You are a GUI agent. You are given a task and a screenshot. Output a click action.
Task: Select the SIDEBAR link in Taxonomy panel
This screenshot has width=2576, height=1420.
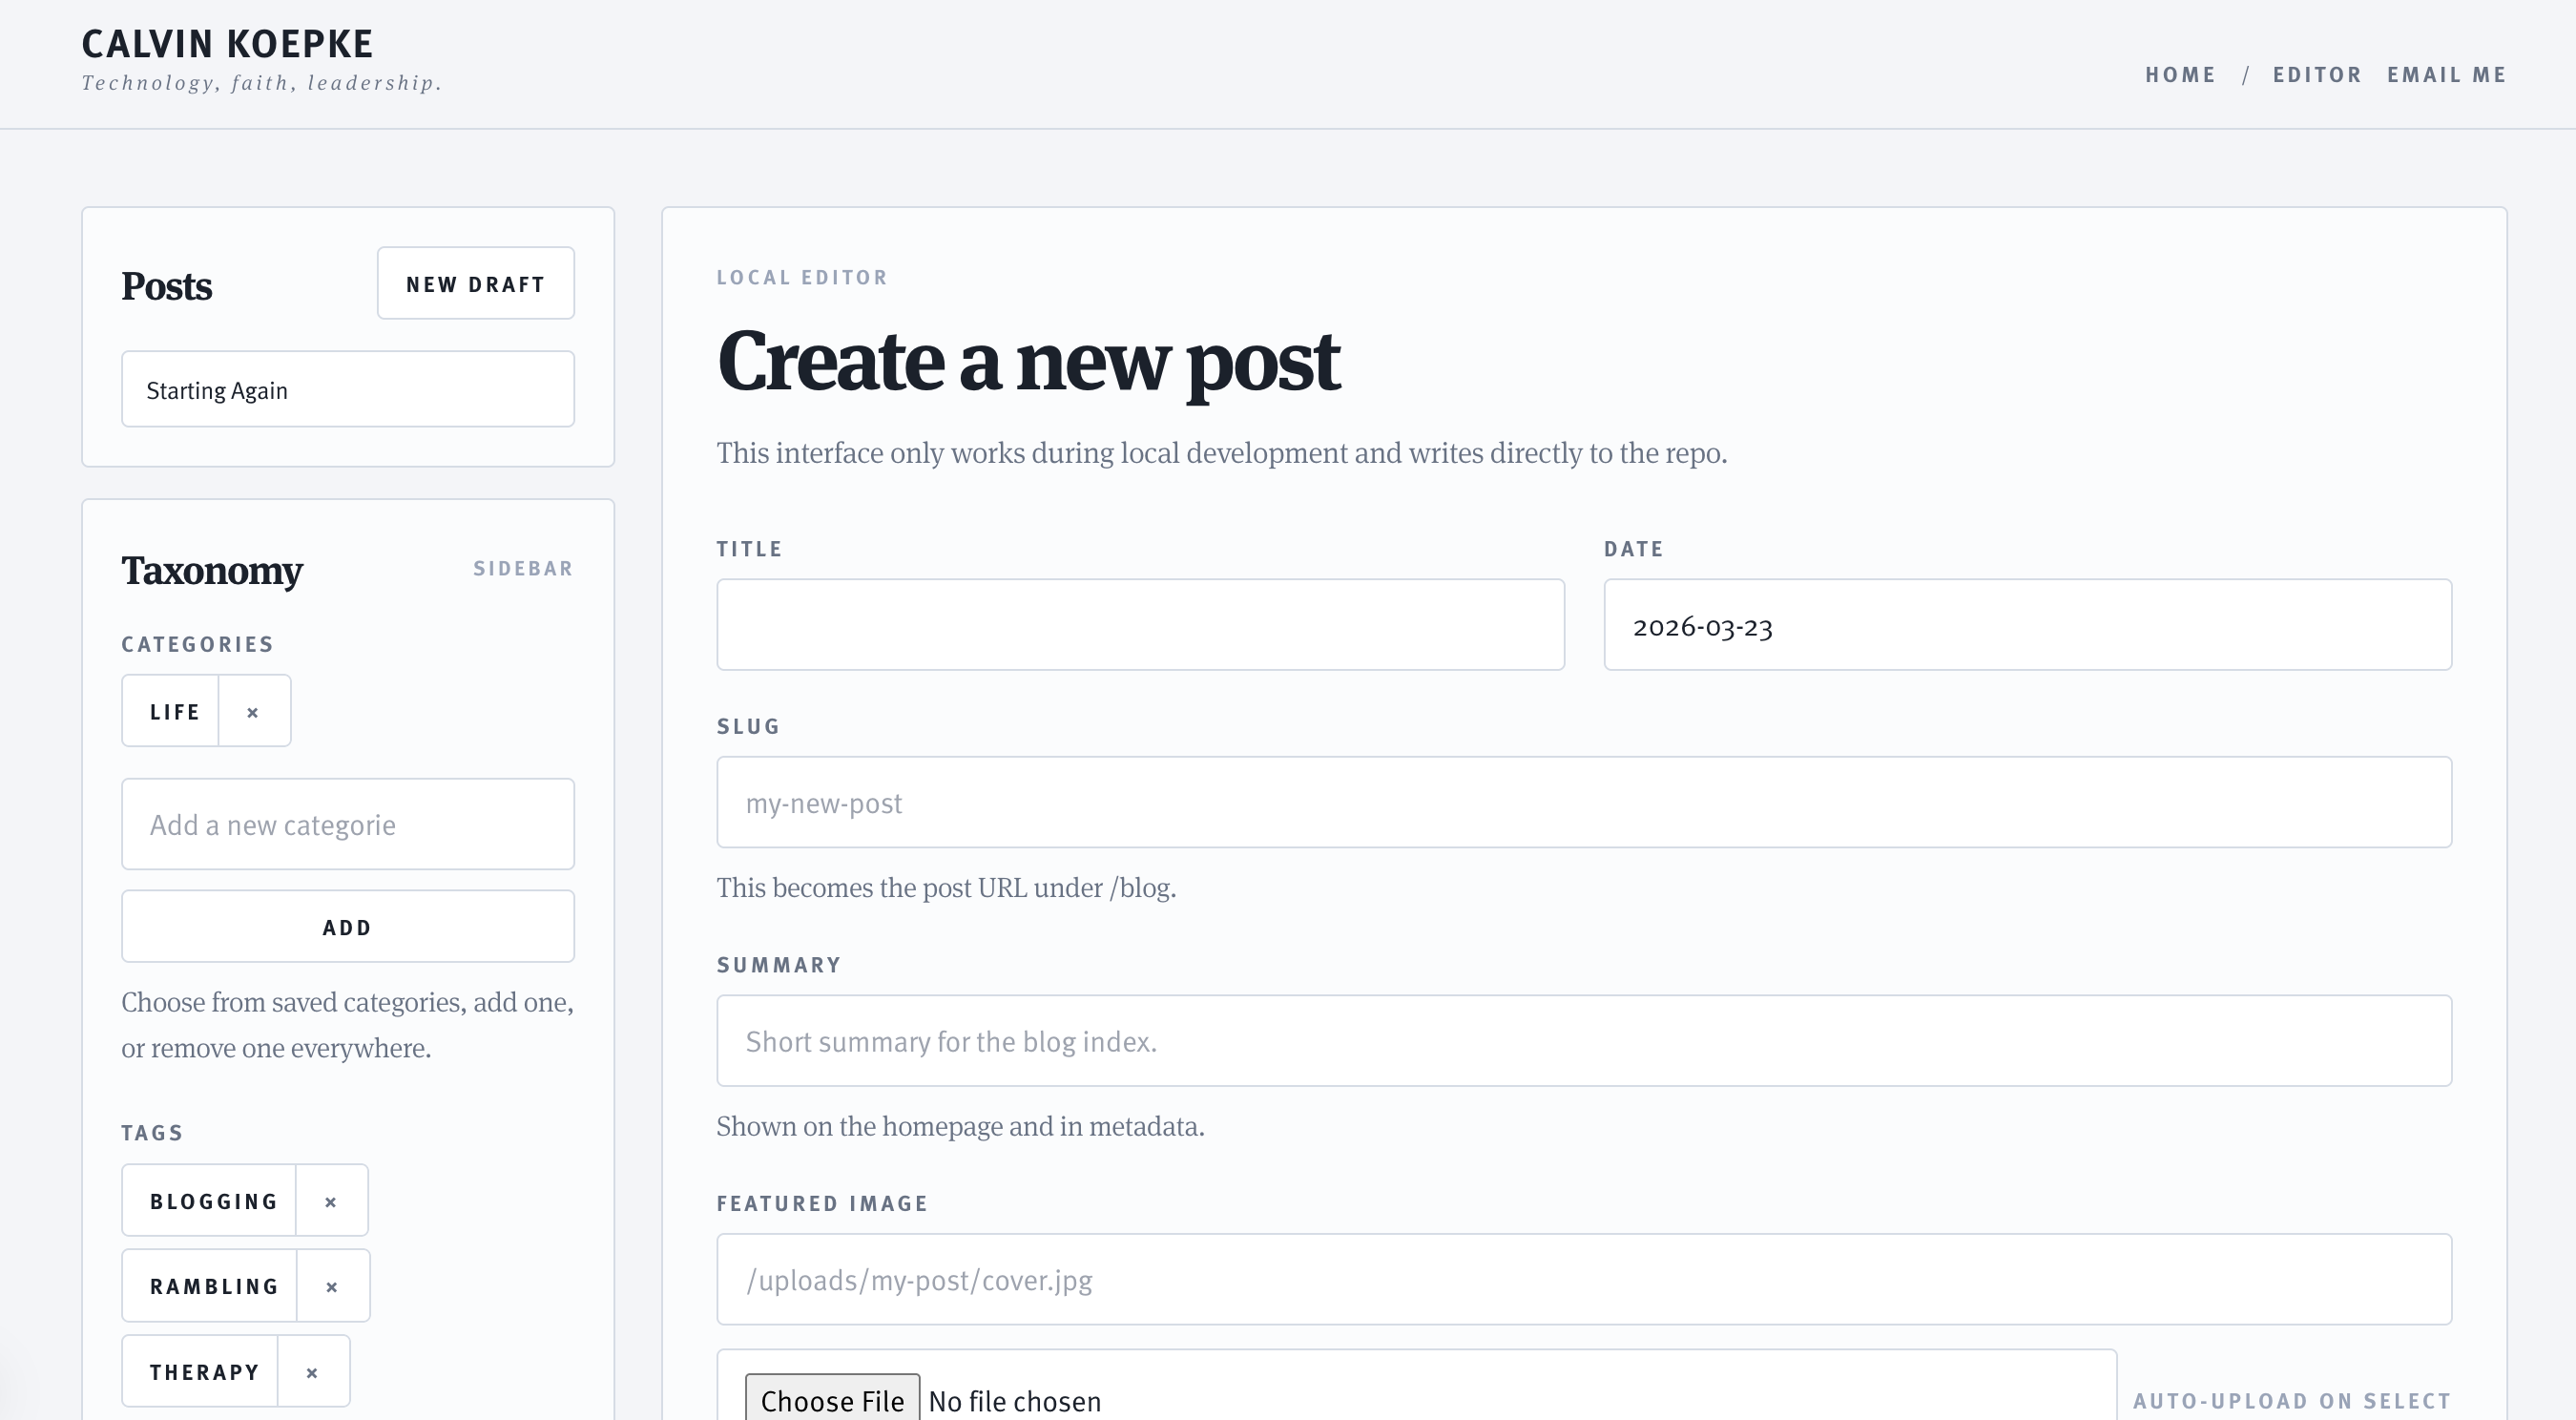point(523,568)
